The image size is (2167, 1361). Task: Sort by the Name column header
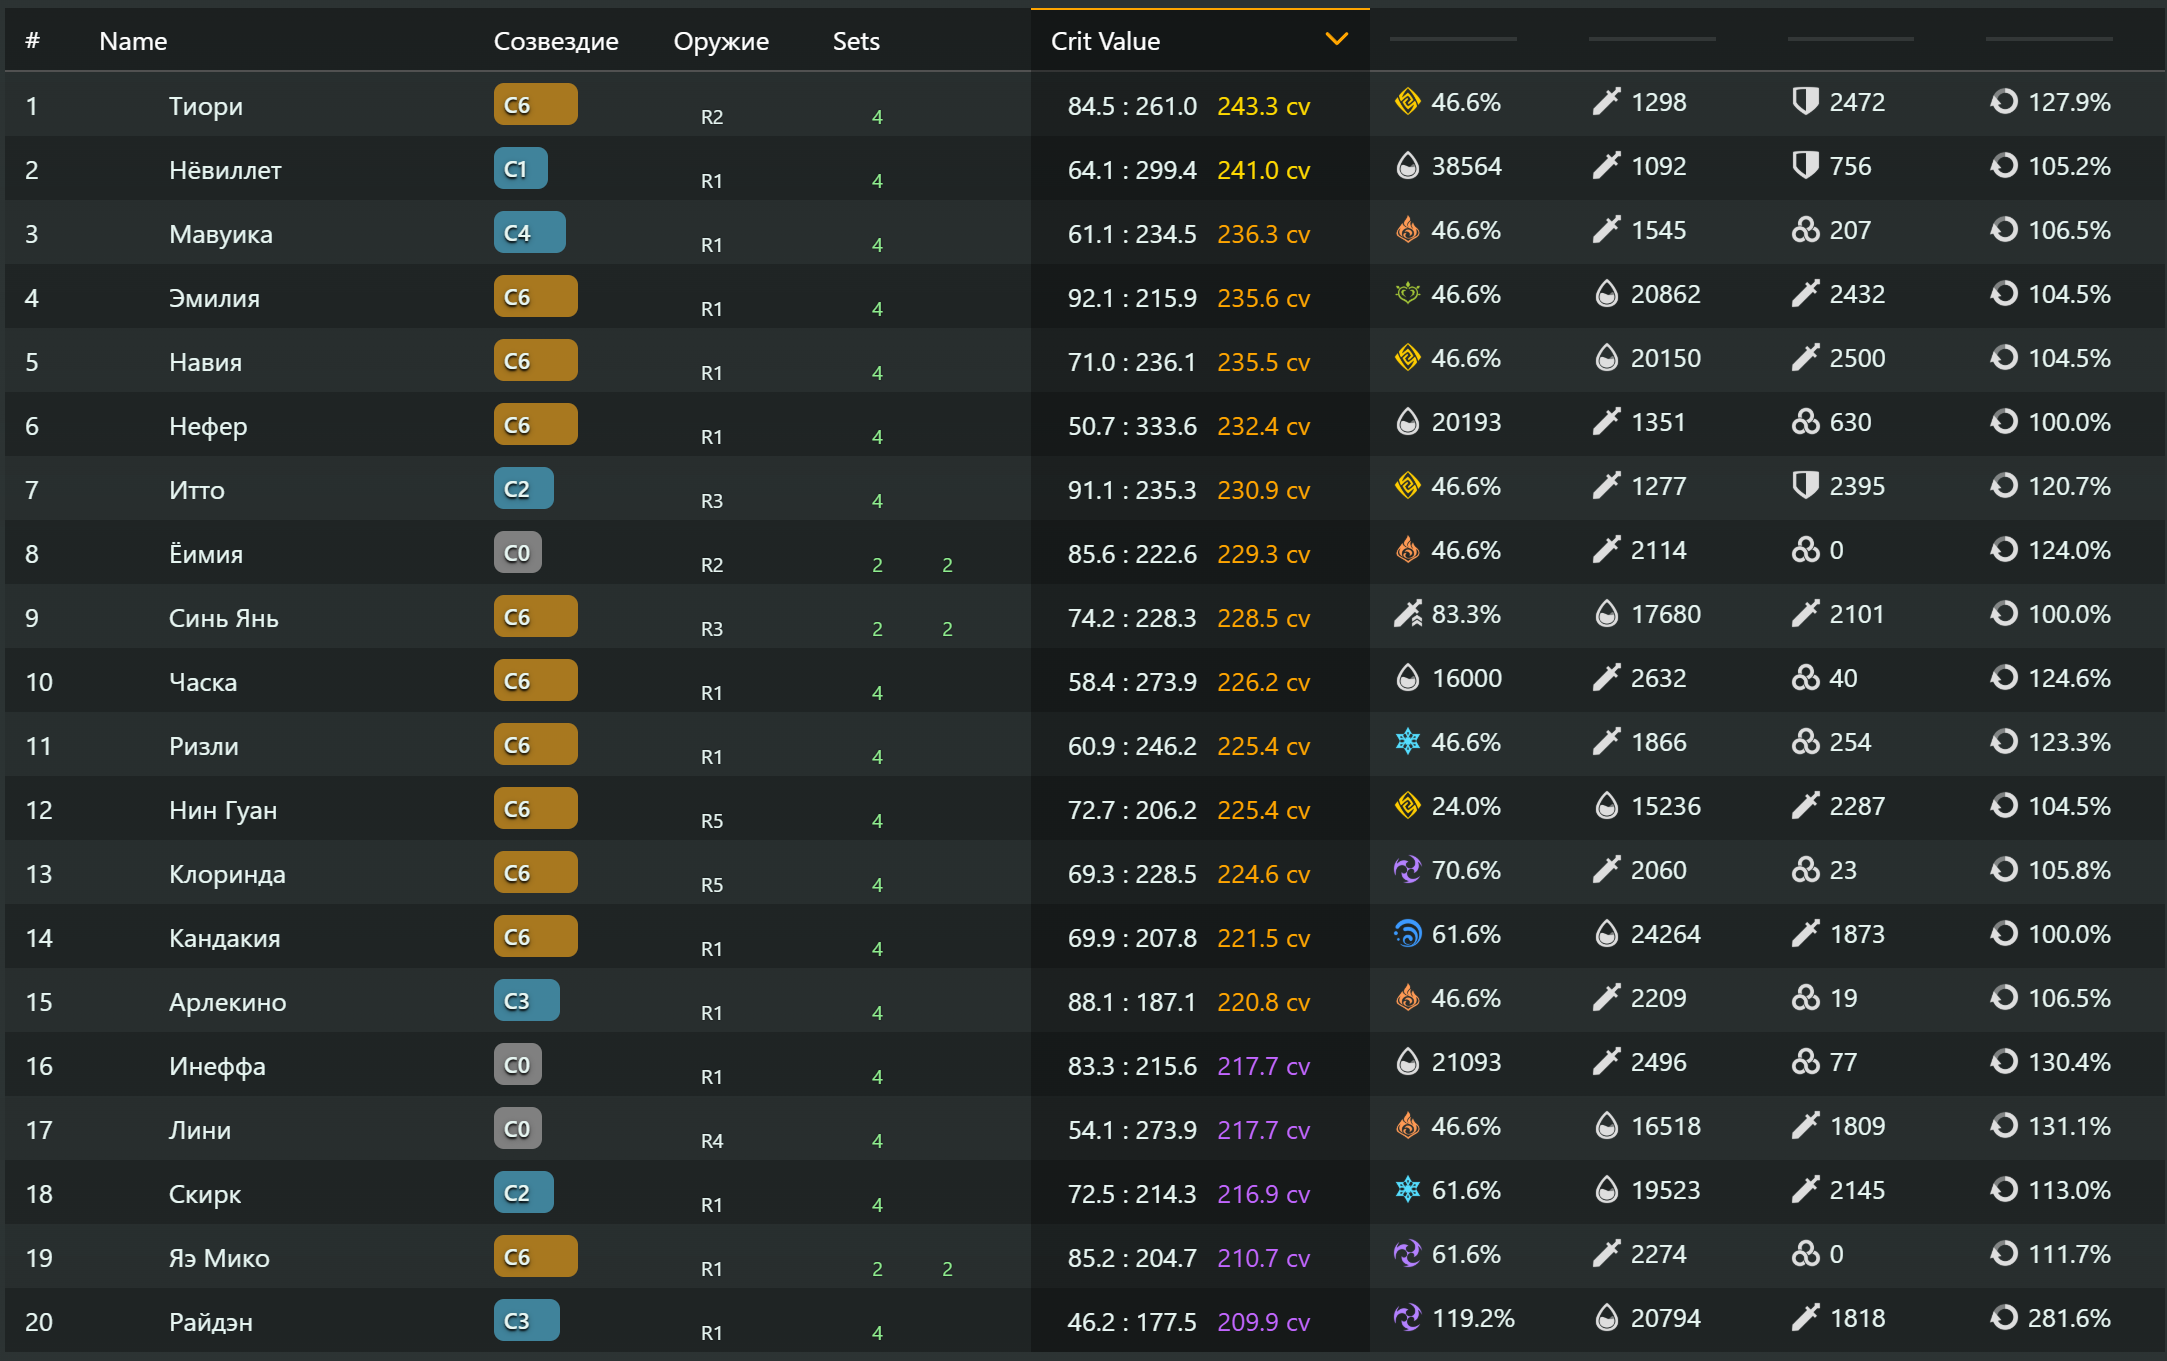(x=133, y=41)
